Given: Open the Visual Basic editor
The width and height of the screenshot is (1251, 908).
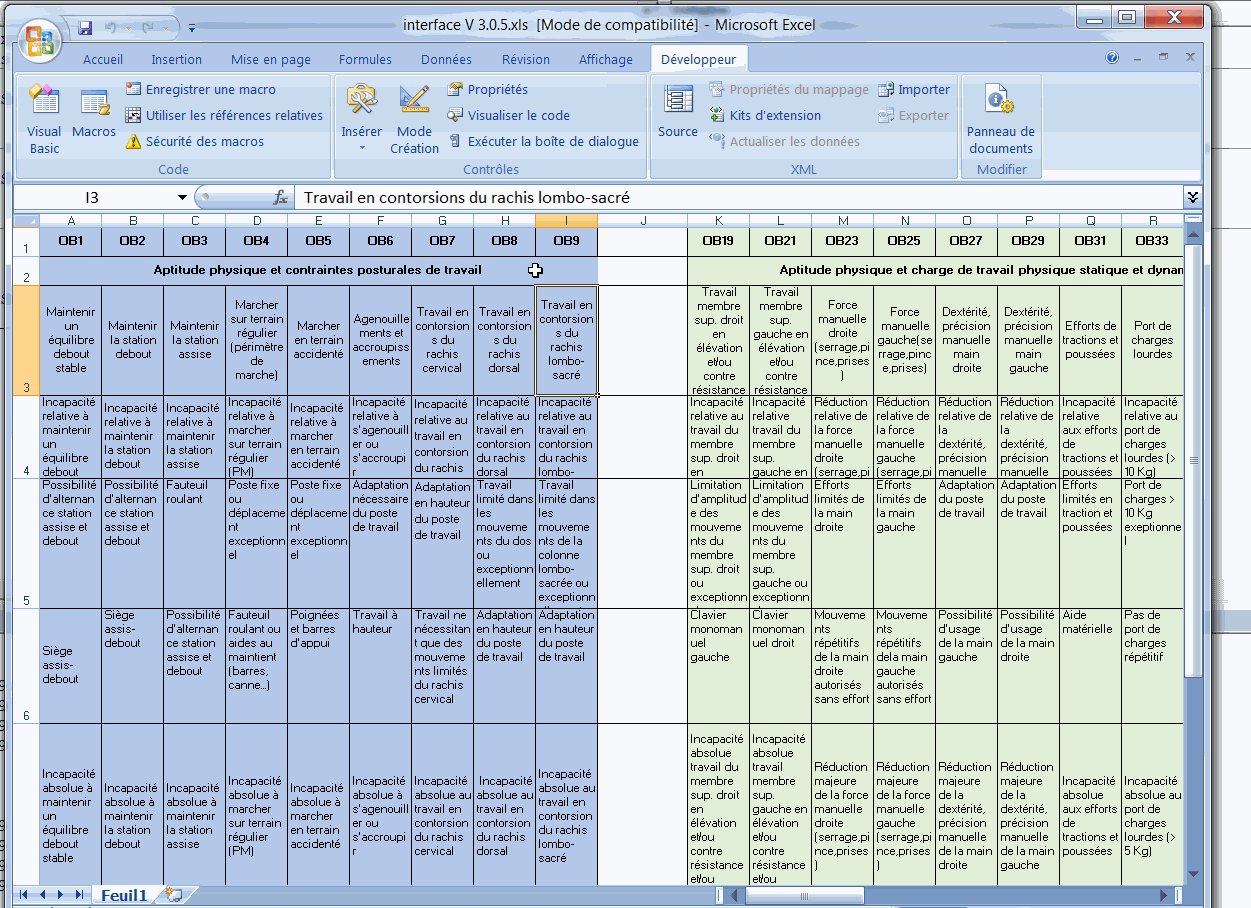Looking at the screenshot, I should tap(44, 118).
